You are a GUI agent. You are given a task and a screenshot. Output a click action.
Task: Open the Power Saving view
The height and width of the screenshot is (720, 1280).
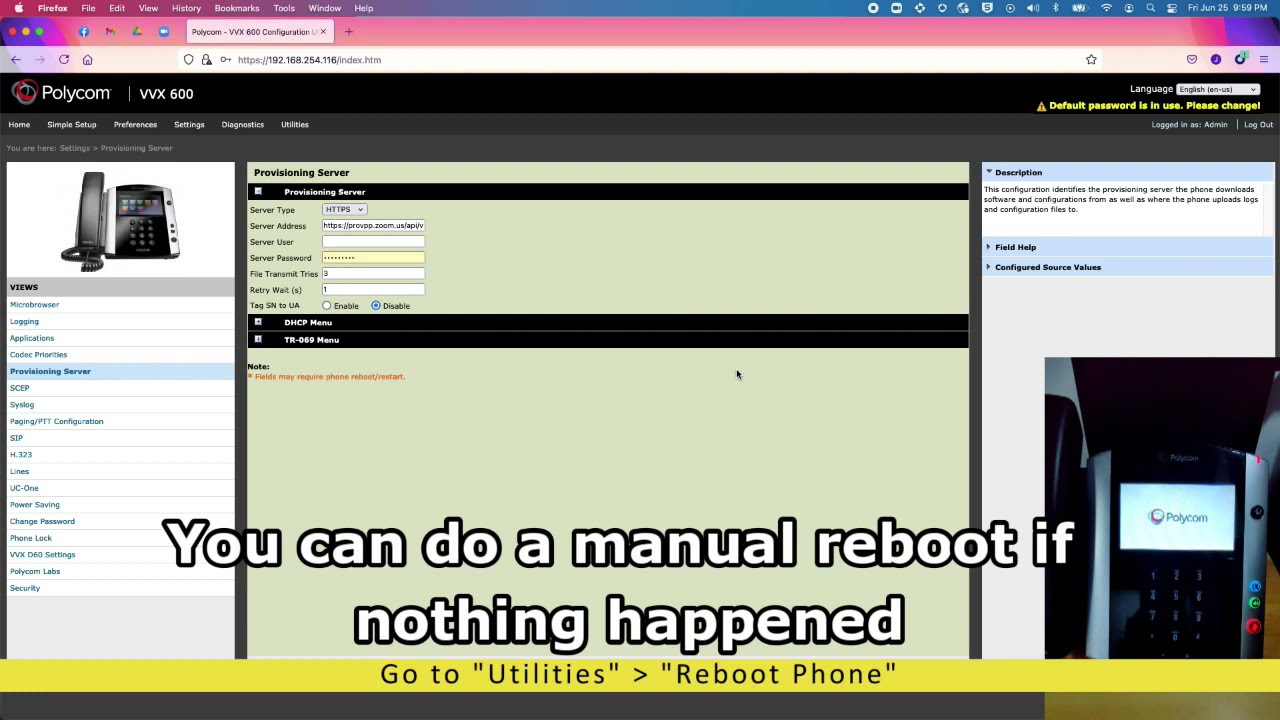[x=35, y=505]
